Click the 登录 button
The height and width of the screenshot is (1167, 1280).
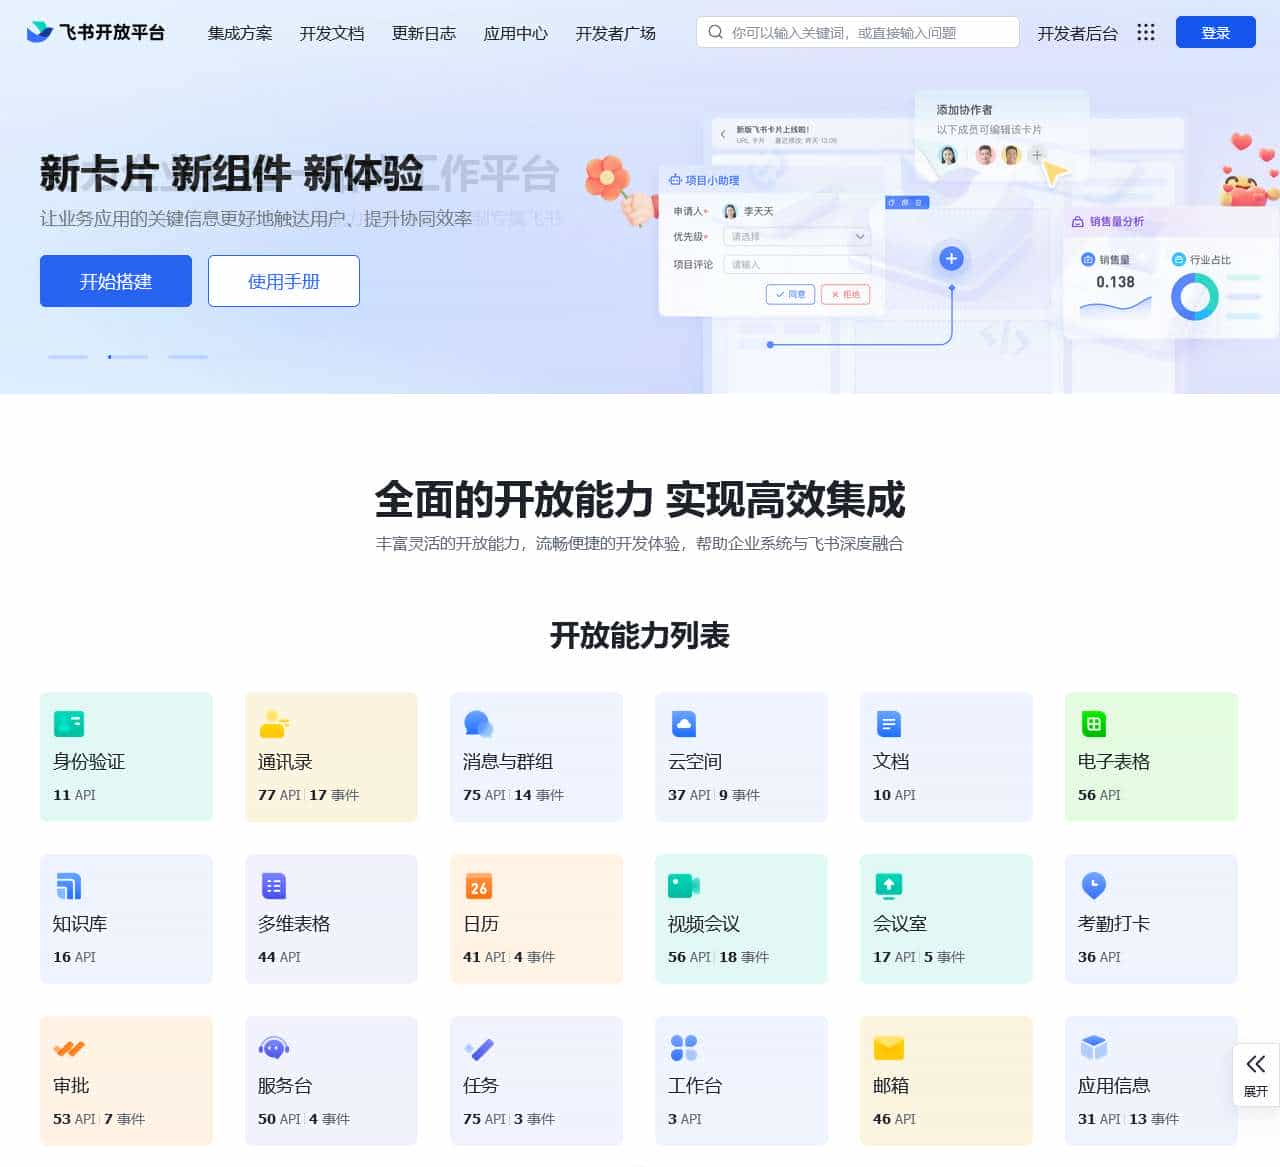coord(1216,32)
